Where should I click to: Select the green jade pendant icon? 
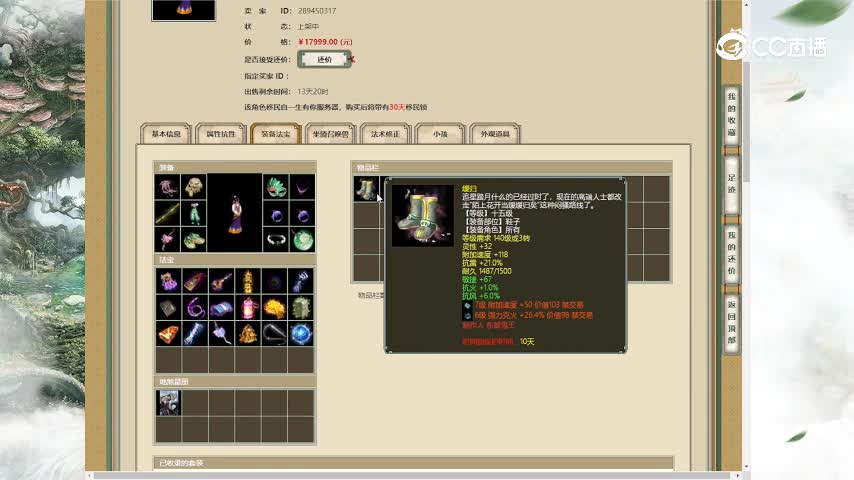(x=302, y=240)
